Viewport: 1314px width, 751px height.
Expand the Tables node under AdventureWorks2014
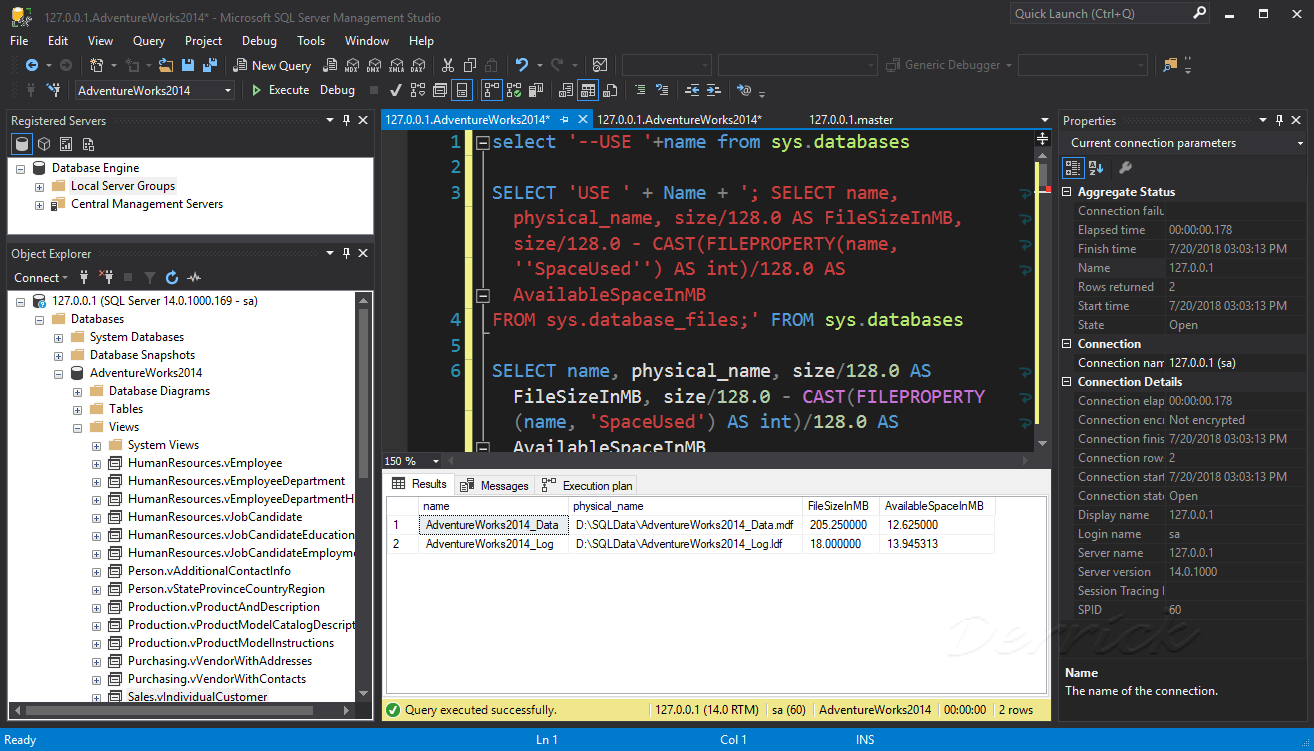[78, 408]
